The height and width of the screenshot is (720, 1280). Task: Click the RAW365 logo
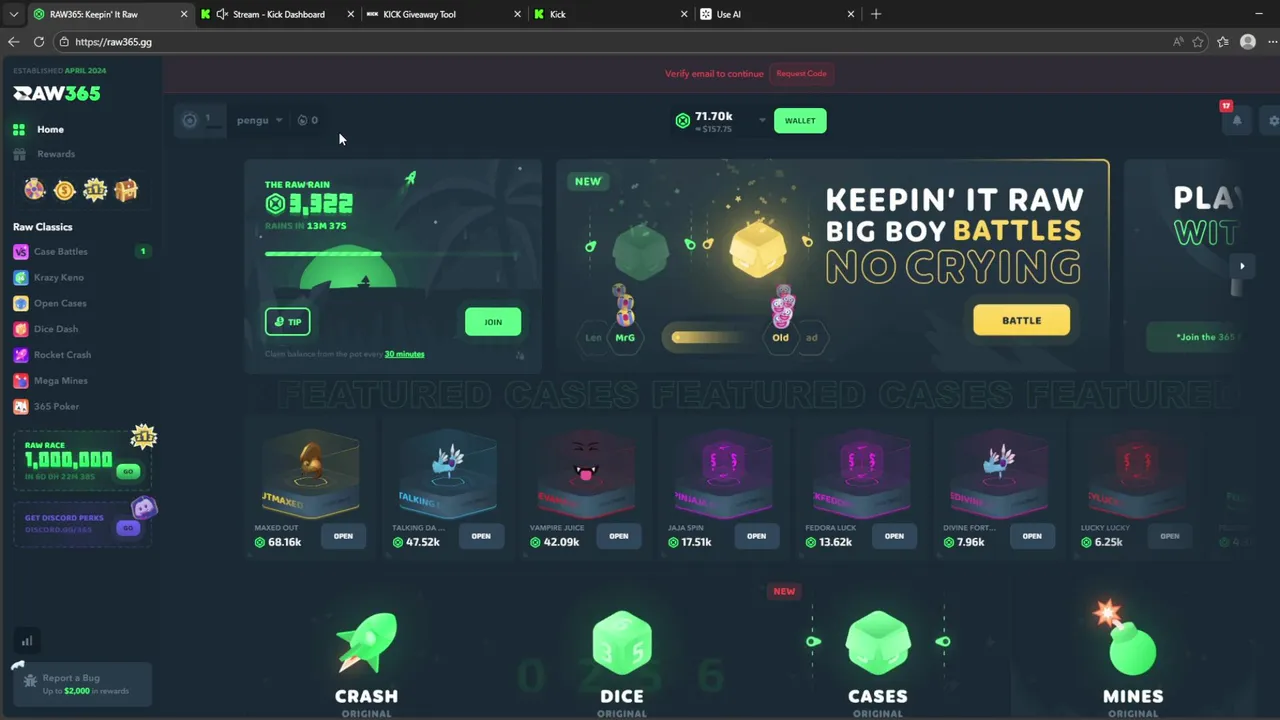[x=57, y=93]
